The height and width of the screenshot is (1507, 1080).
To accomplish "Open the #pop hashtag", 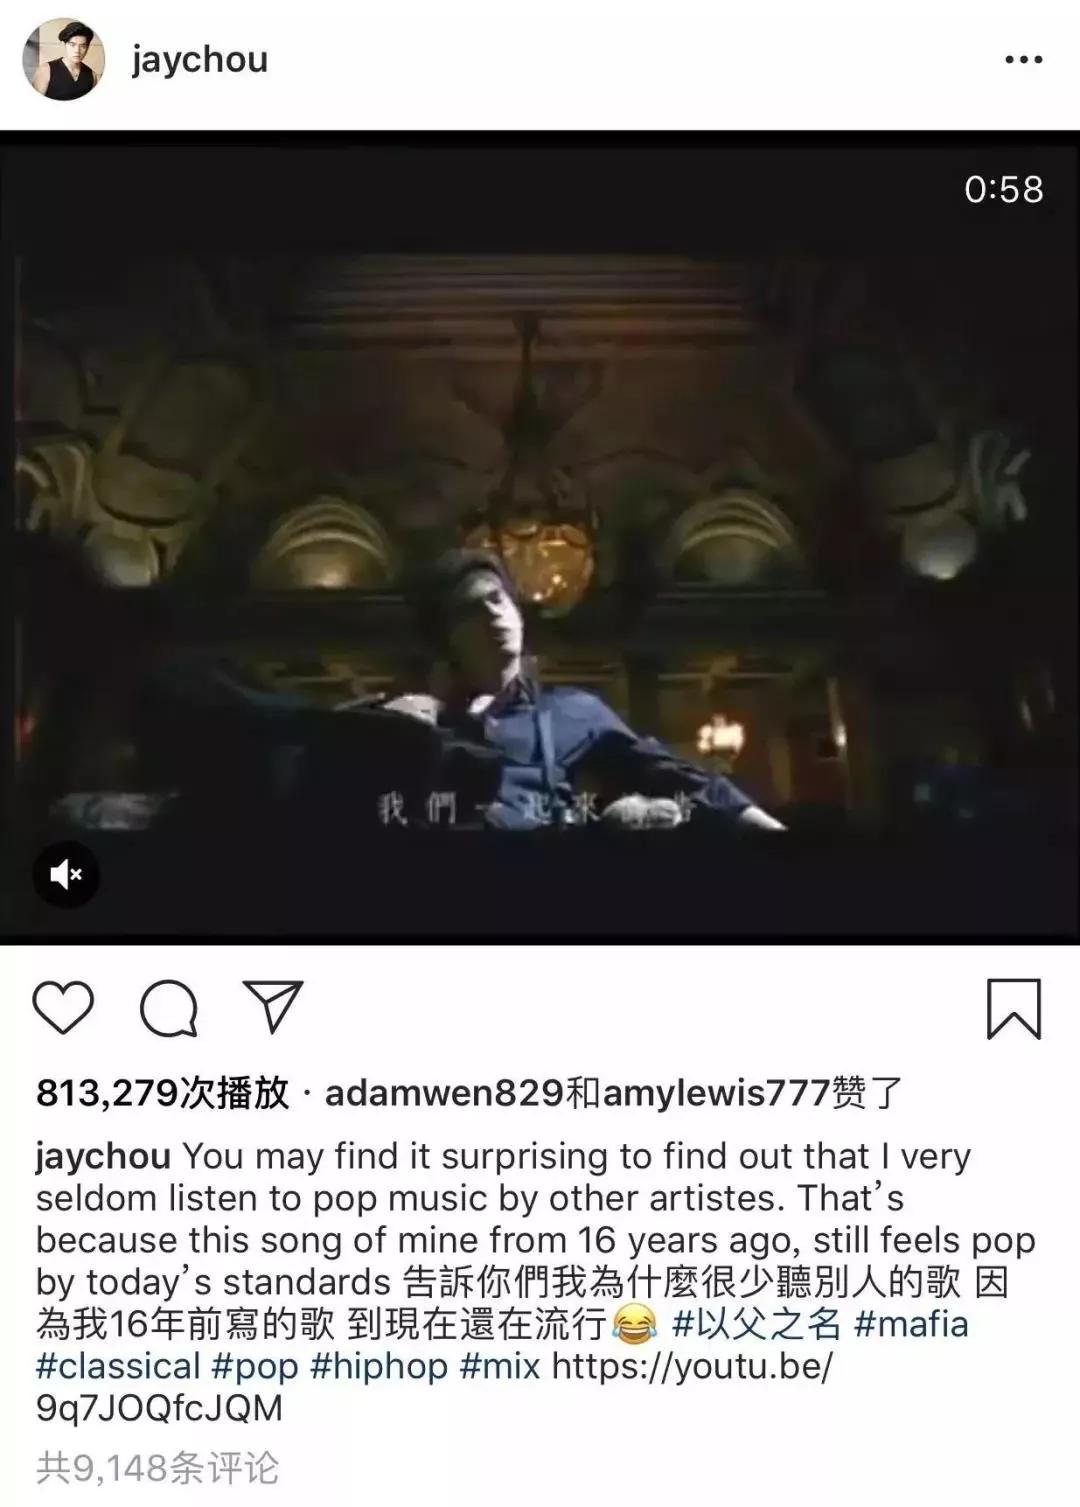I will click(x=255, y=1367).
